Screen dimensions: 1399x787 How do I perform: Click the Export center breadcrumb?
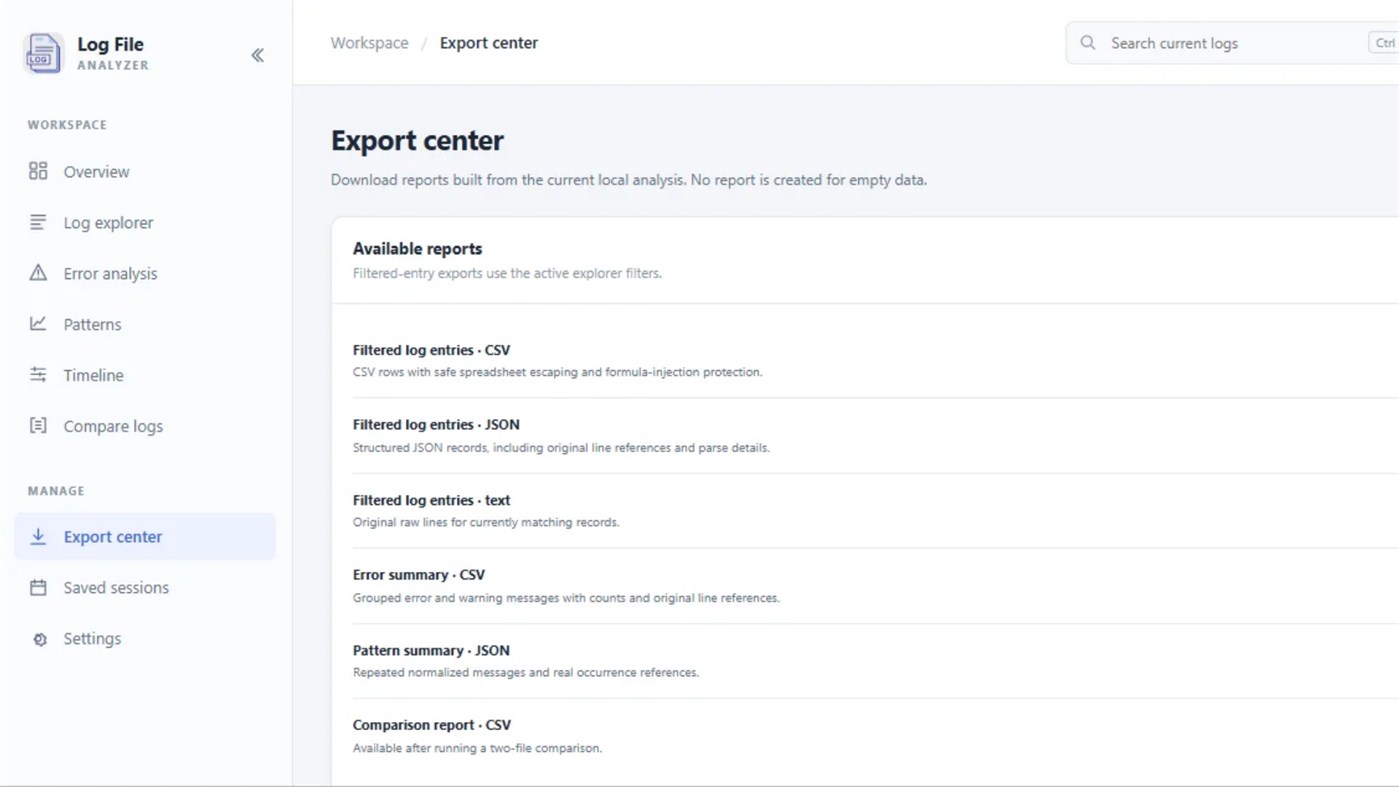coord(489,43)
